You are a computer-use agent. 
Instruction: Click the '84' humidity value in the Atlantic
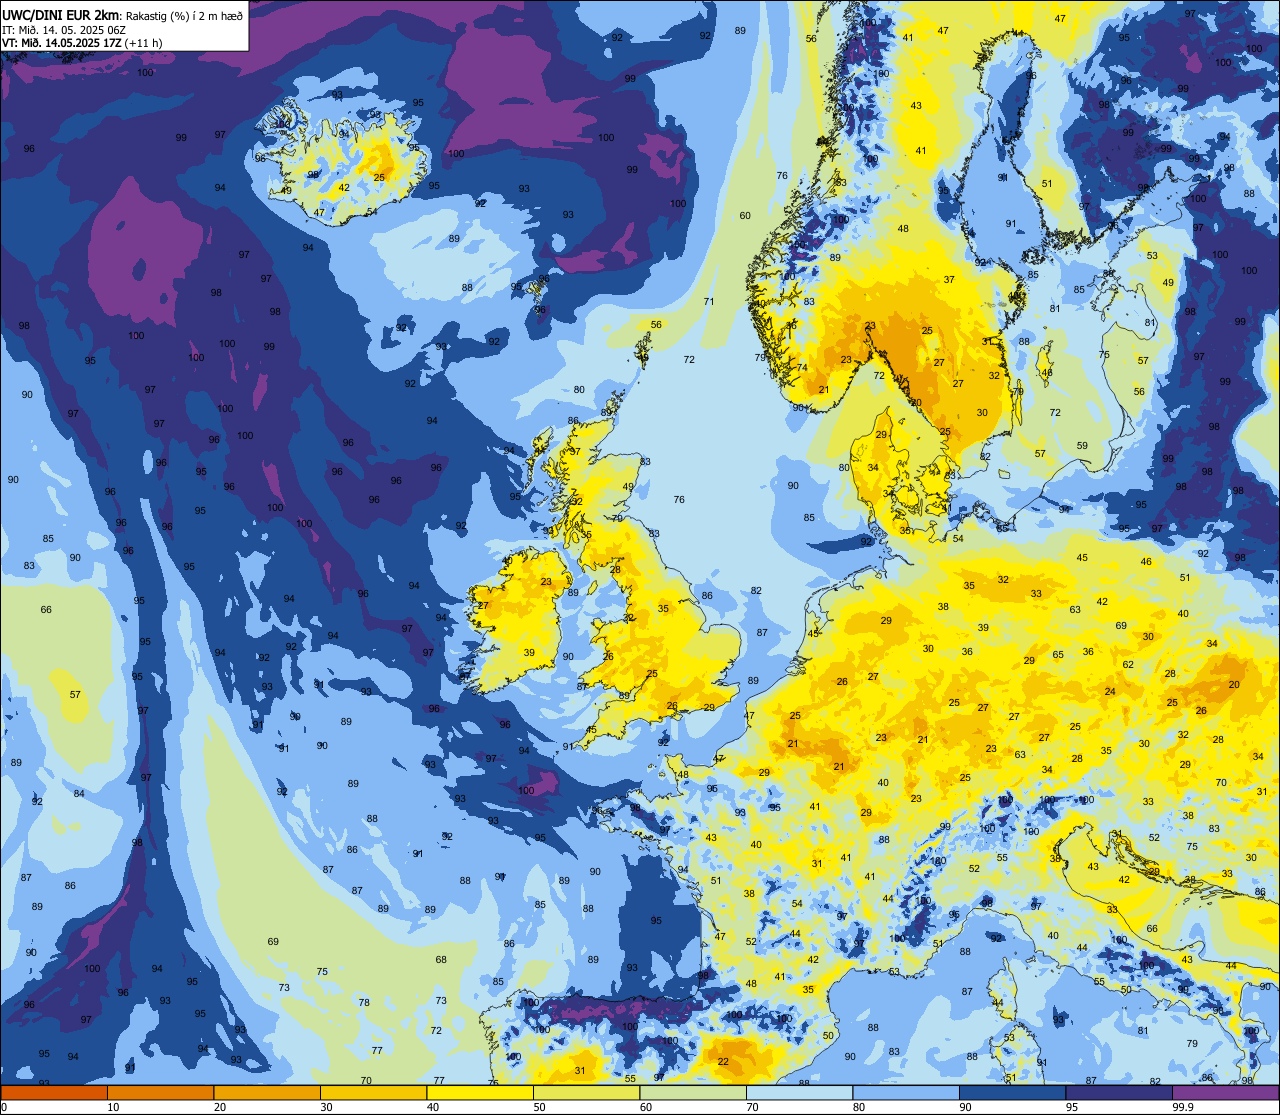click(79, 793)
